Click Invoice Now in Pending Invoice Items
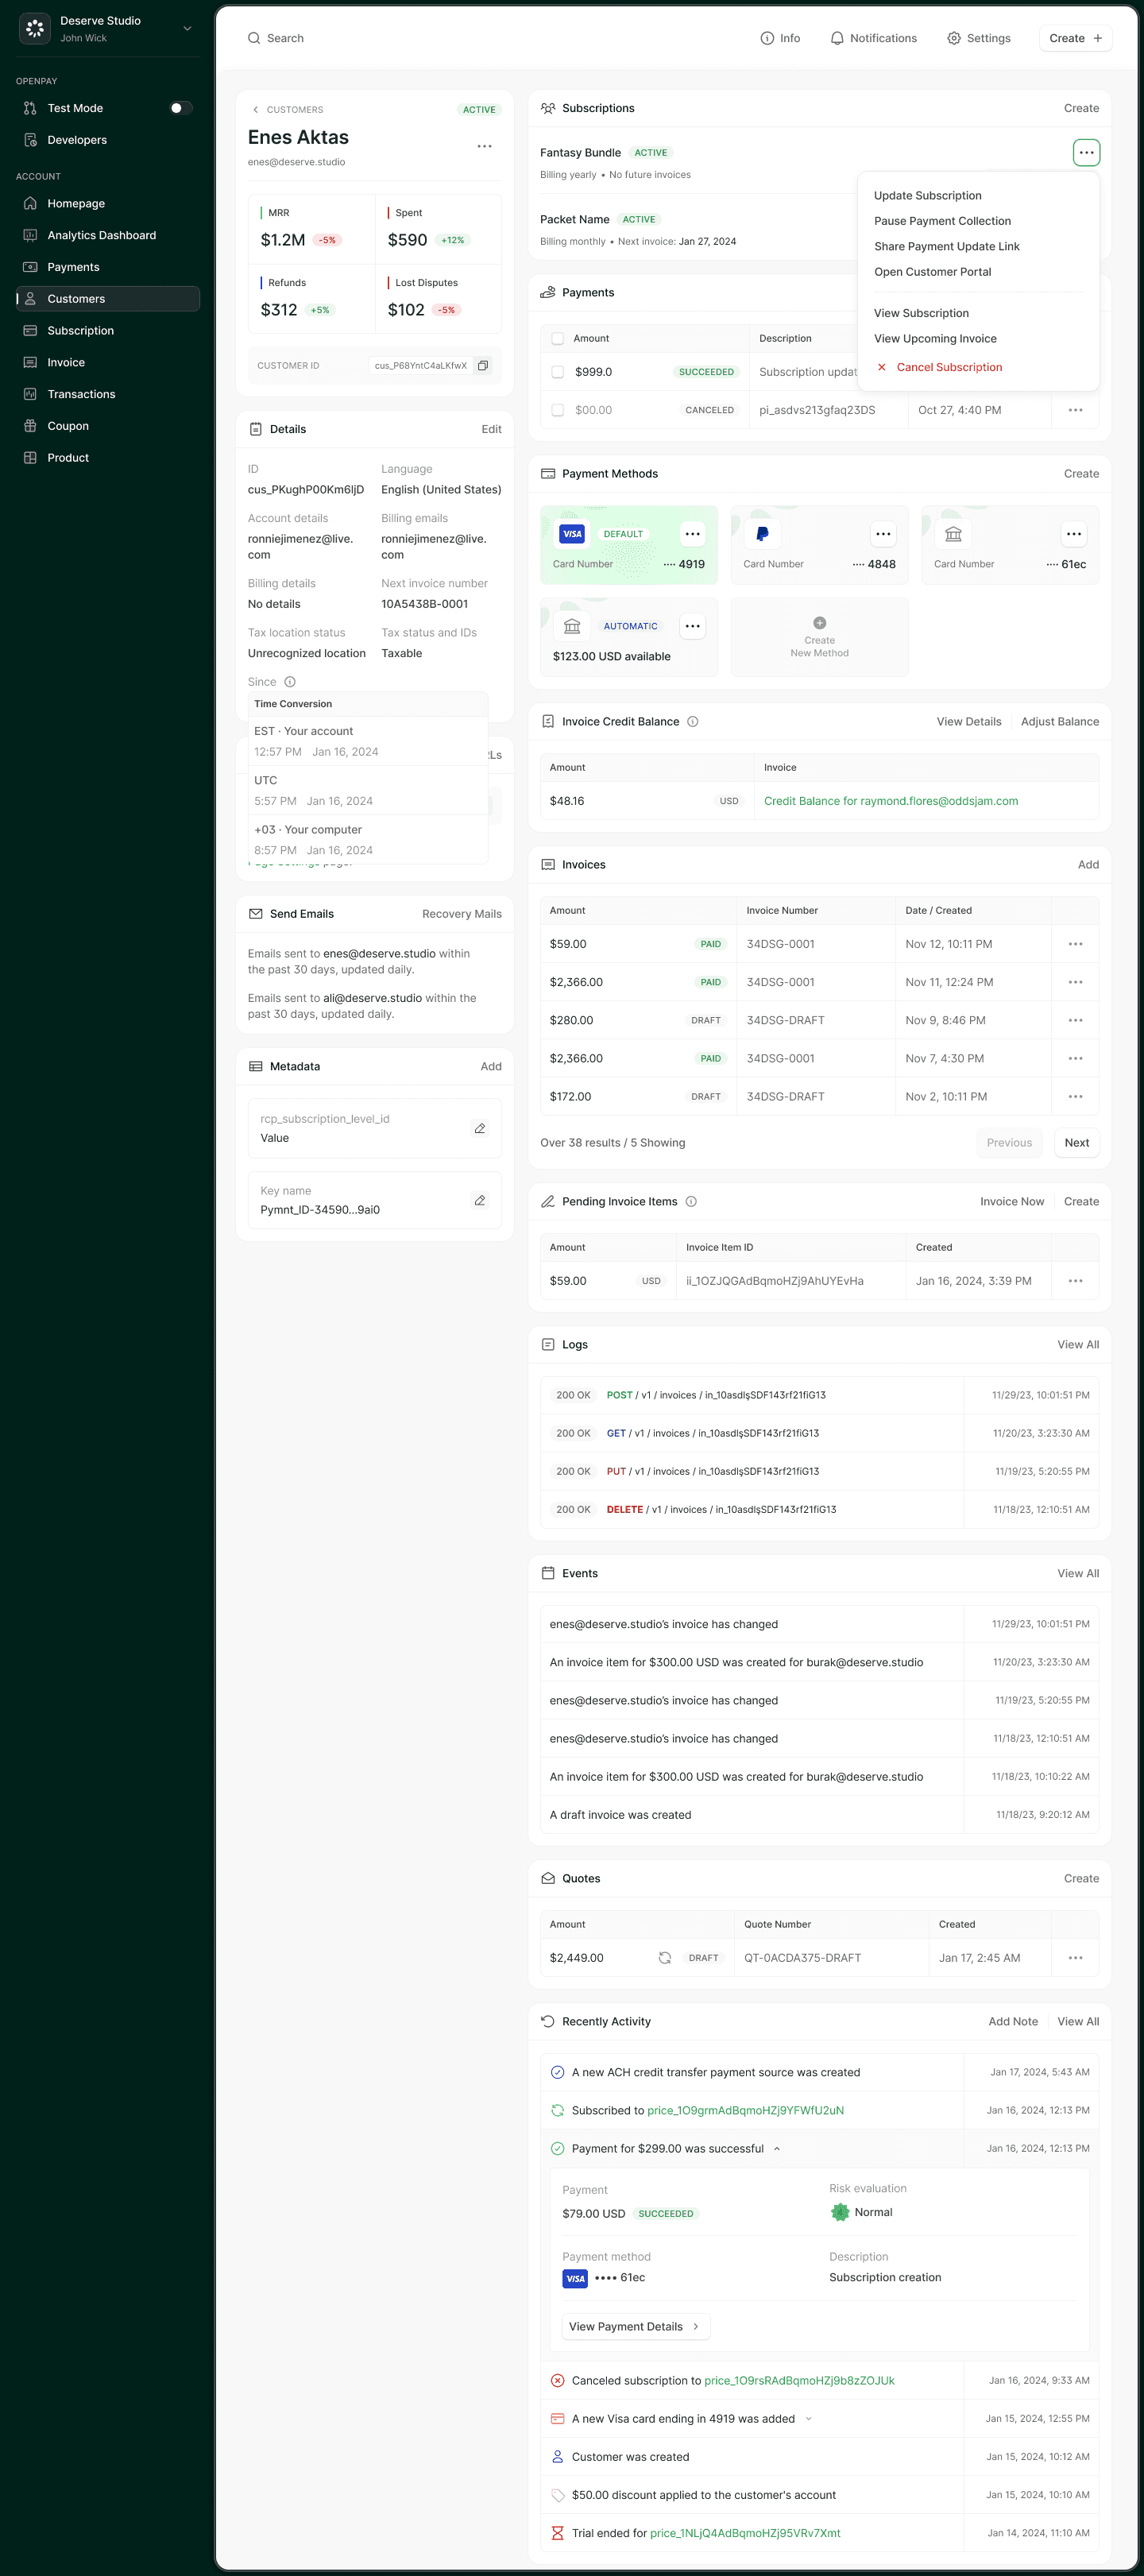1144x2576 pixels. coord(1011,1202)
